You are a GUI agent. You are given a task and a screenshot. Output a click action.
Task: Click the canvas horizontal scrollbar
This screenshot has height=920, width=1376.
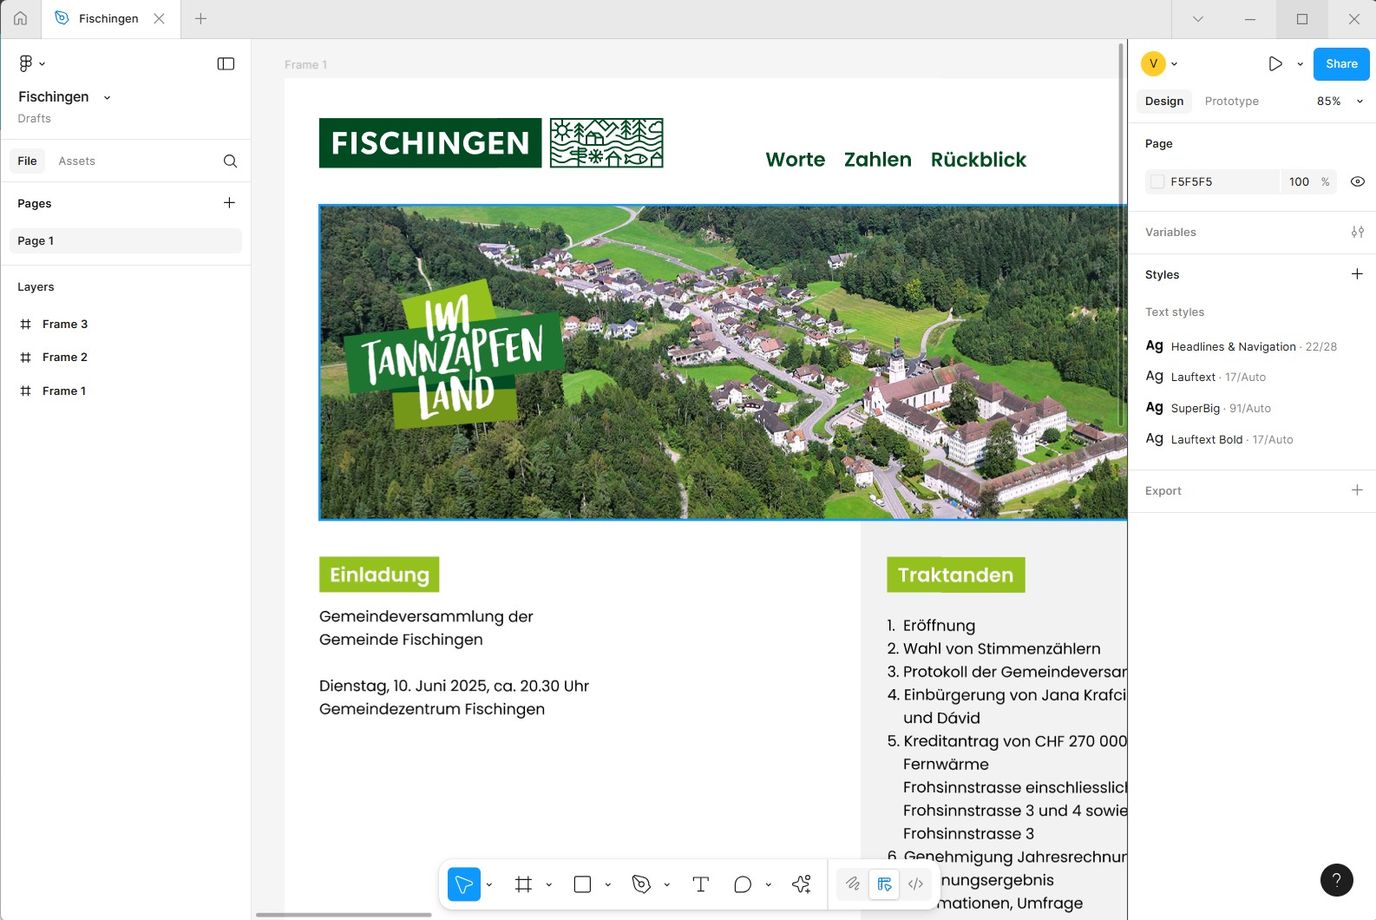coord(343,914)
